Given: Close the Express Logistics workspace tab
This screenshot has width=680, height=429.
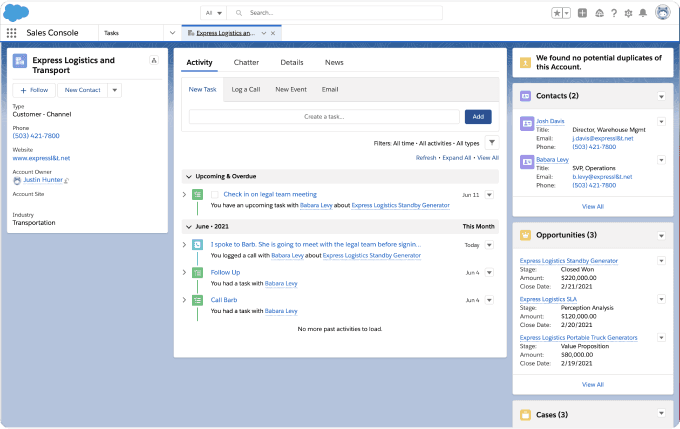Looking at the screenshot, I should (273, 33).
